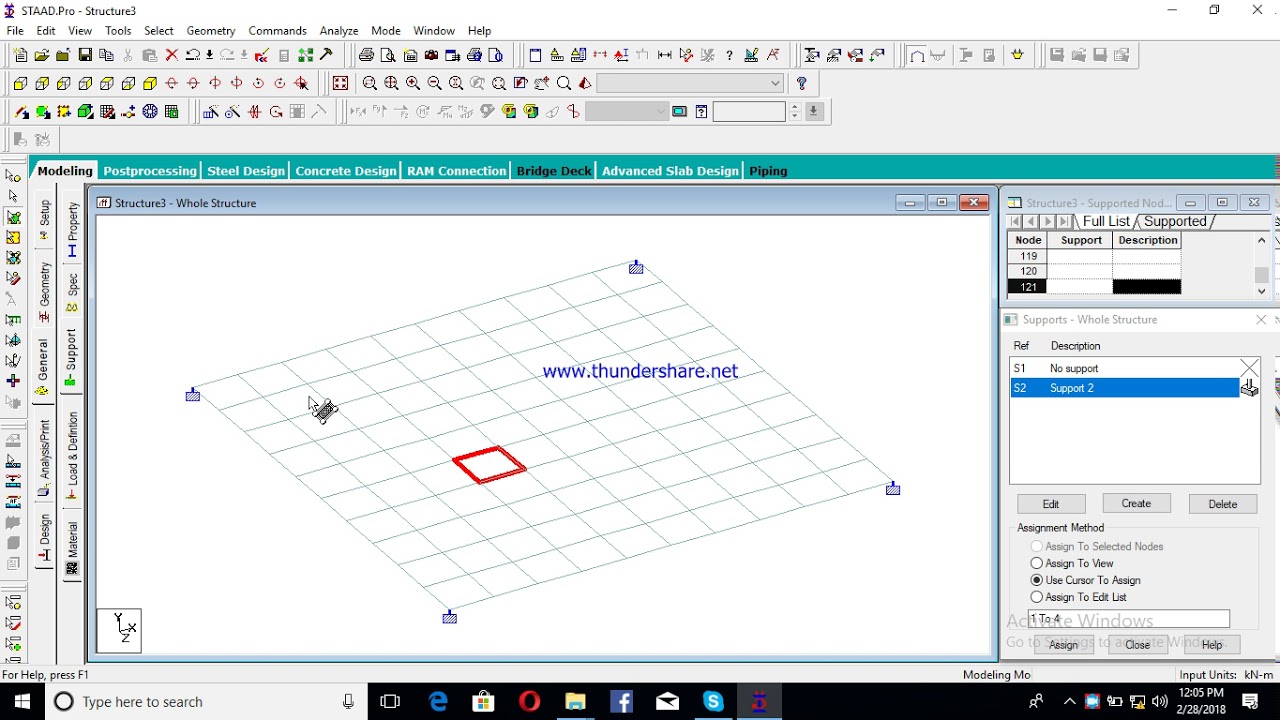Open the Load & Definition side tab
Screen dimensions: 1280x720
point(72,455)
